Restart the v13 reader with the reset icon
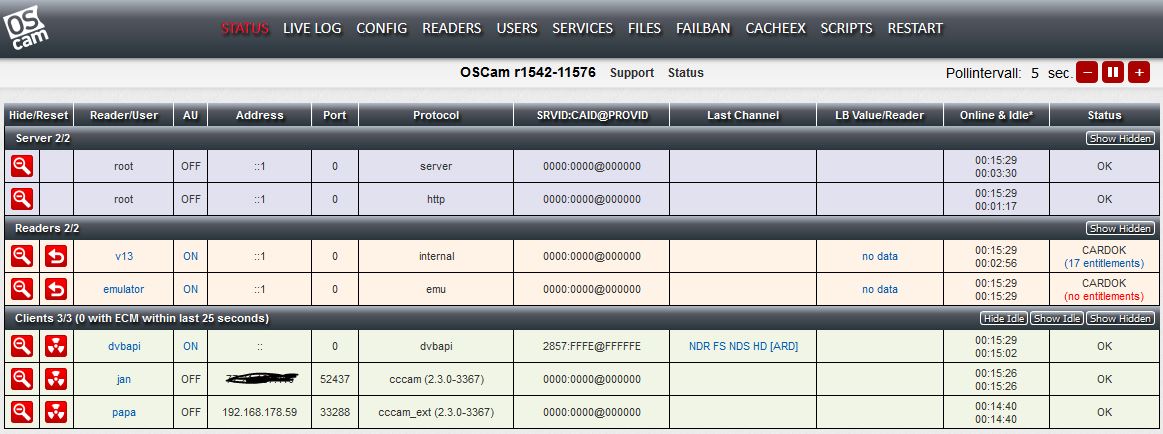Screen dimensions: 1163x434 click(56, 256)
